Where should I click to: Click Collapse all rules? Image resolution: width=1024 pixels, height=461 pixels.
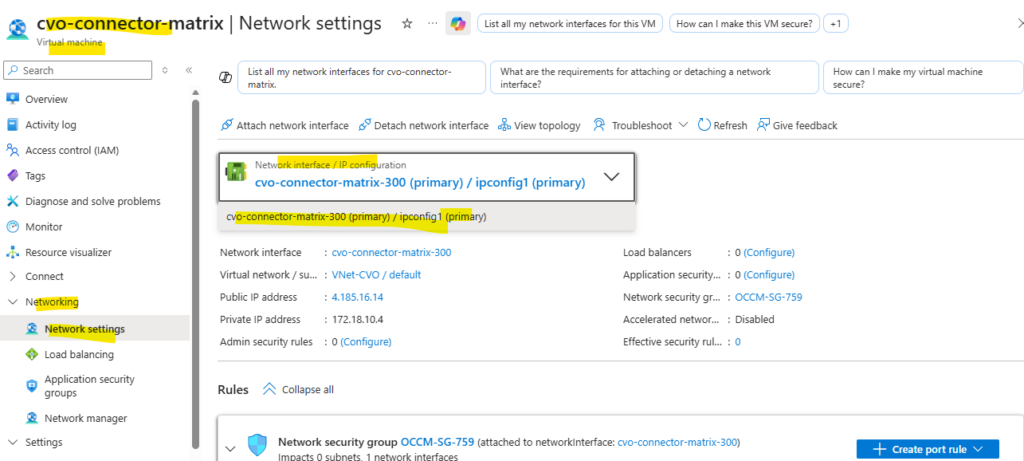tap(298, 389)
